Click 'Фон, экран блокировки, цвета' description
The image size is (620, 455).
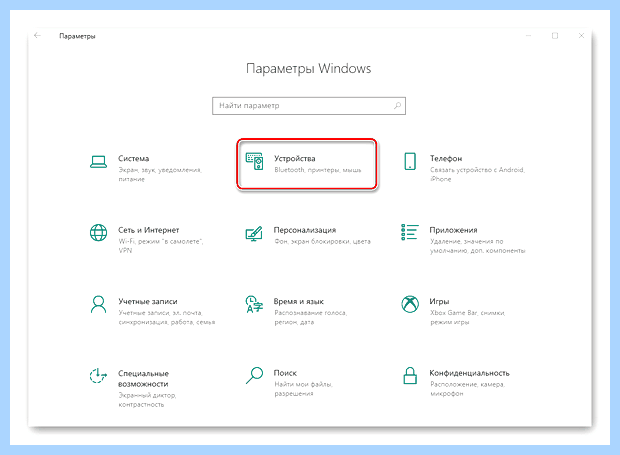(322, 242)
